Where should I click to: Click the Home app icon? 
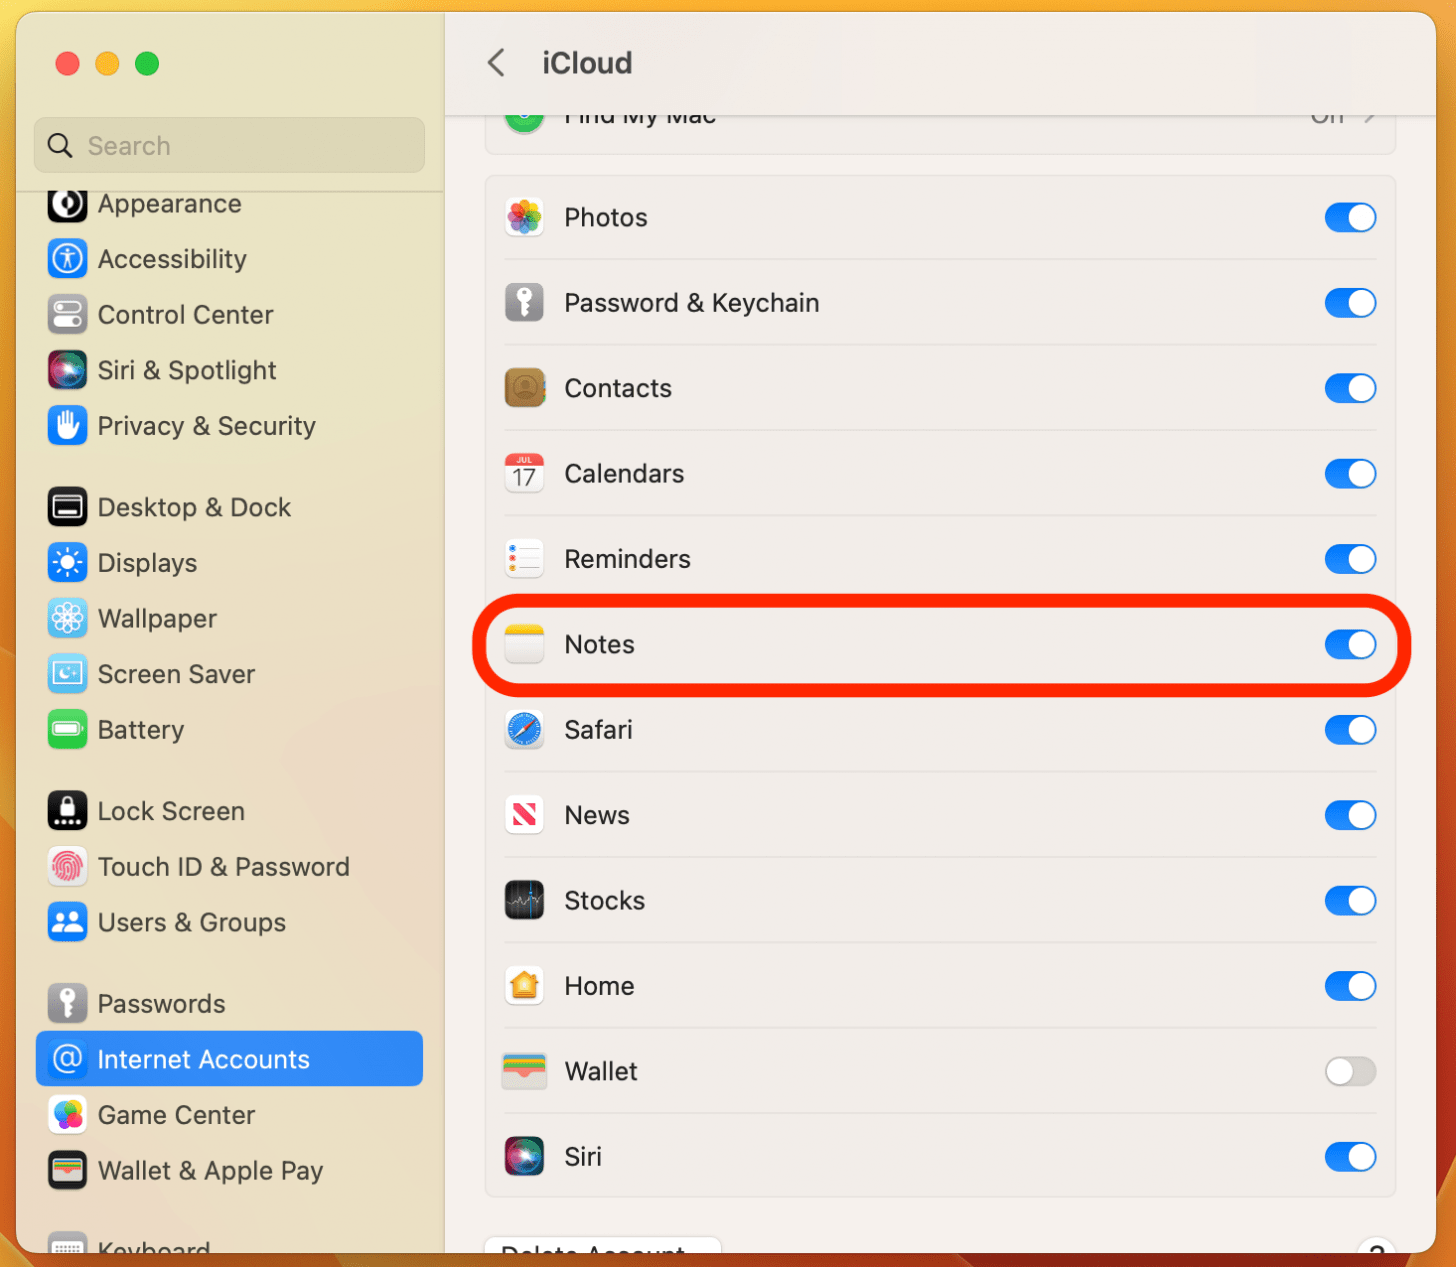pos(524,986)
